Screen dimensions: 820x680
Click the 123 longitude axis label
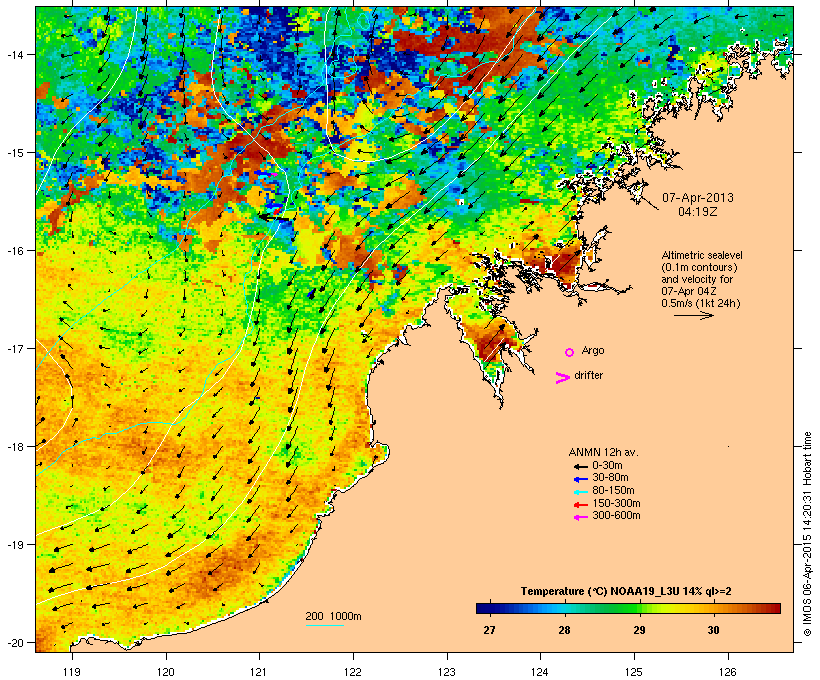point(447,672)
